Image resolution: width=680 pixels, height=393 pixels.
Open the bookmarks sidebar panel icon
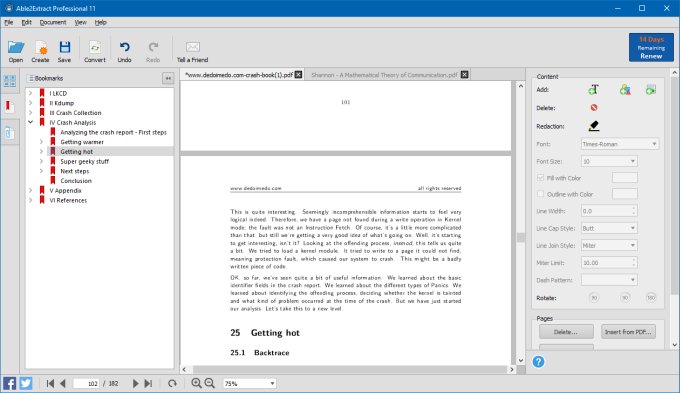(x=10, y=106)
